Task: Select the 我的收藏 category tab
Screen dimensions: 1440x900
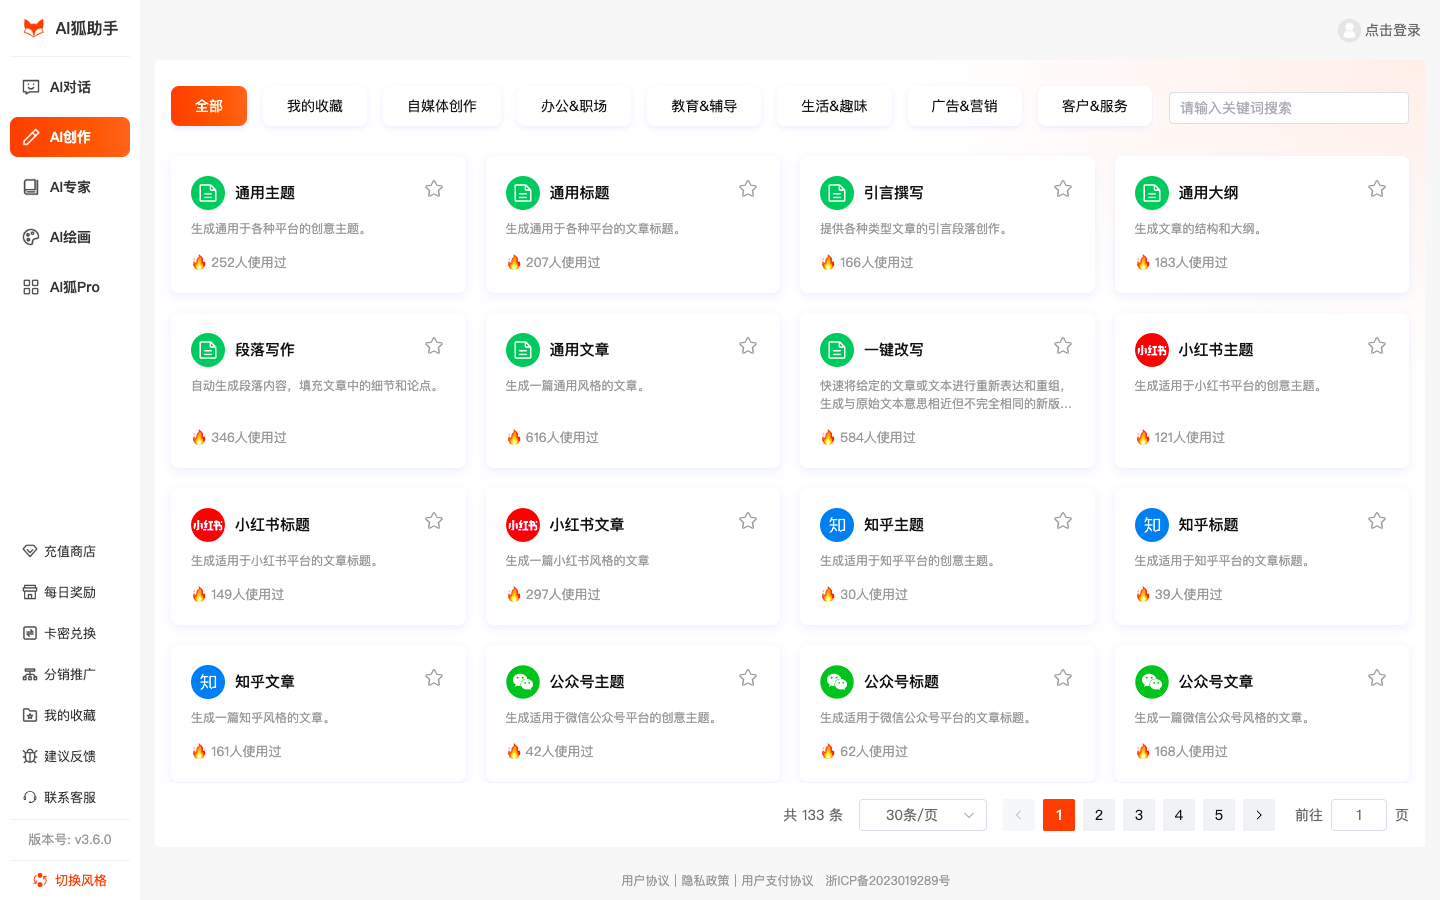Action: coord(315,106)
